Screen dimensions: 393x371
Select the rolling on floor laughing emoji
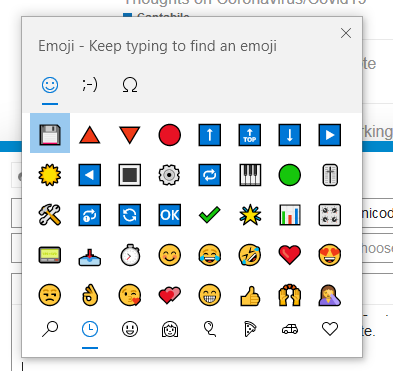click(x=250, y=255)
